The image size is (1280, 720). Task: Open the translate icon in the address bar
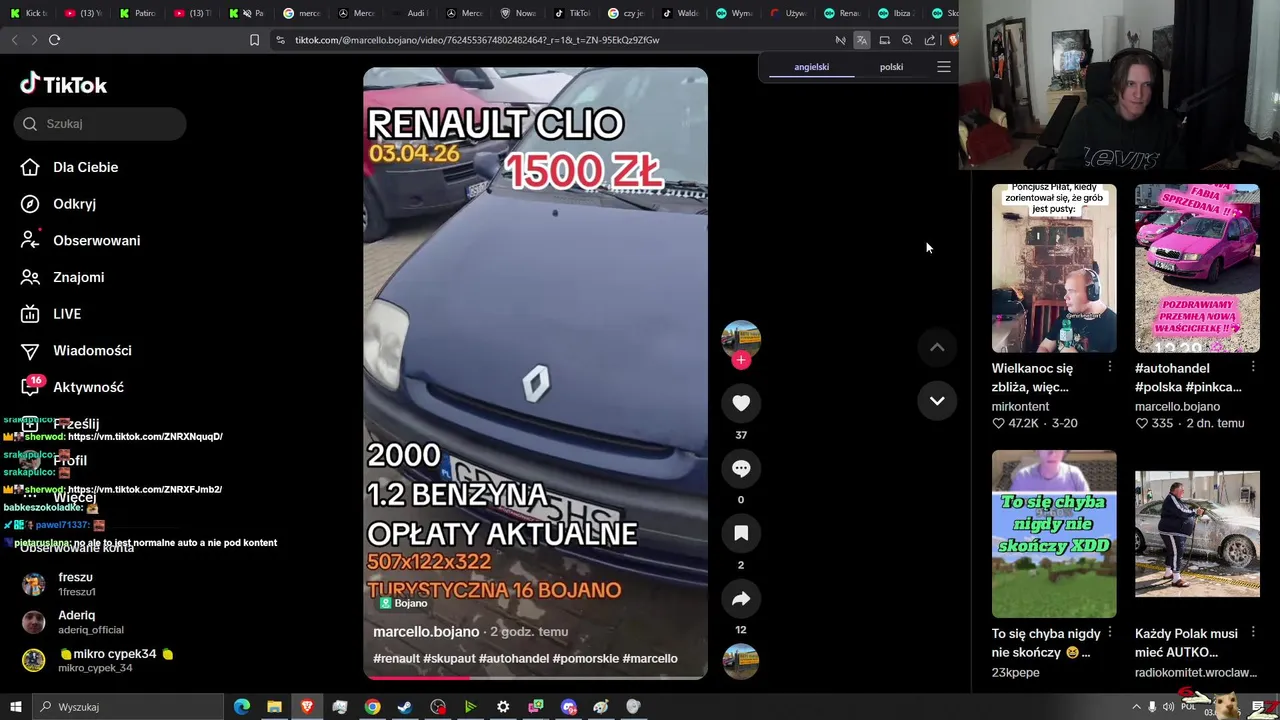click(862, 40)
